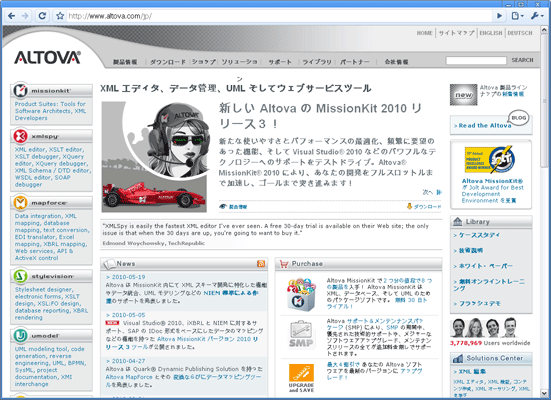Click the site search input box
The width and height of the screenshot is (551, 400).
pos(476,60)
